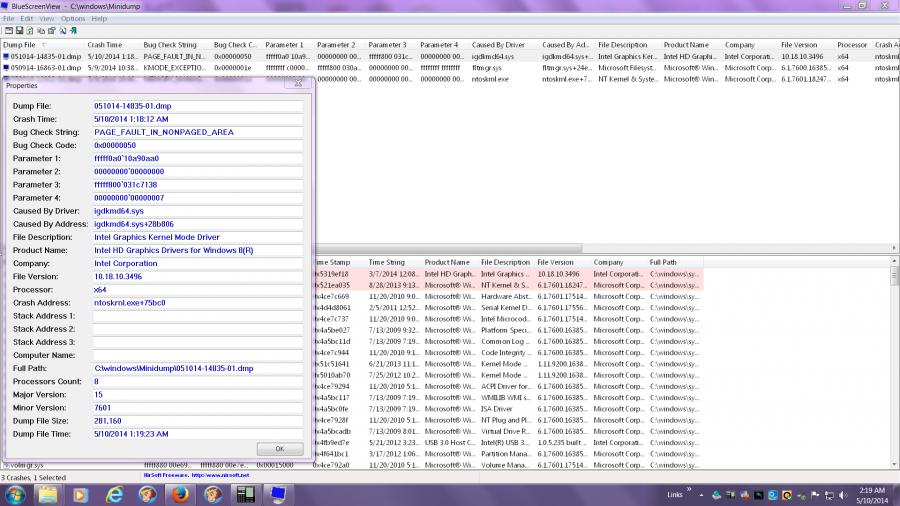The height and width of the screenshot is (506, 900).
Task: Click the volume speaker tray icon
Action: pos(843,495)
